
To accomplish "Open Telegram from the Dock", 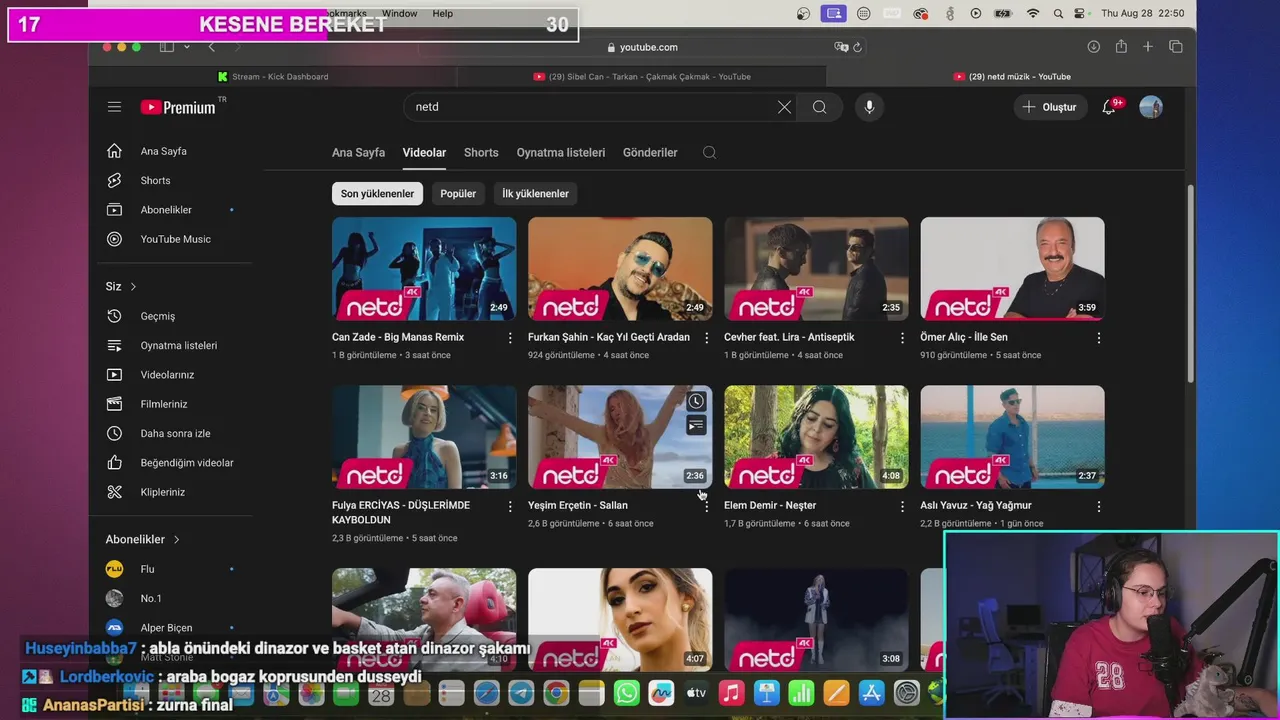I will pyautogui.click(x=521, y=692).
